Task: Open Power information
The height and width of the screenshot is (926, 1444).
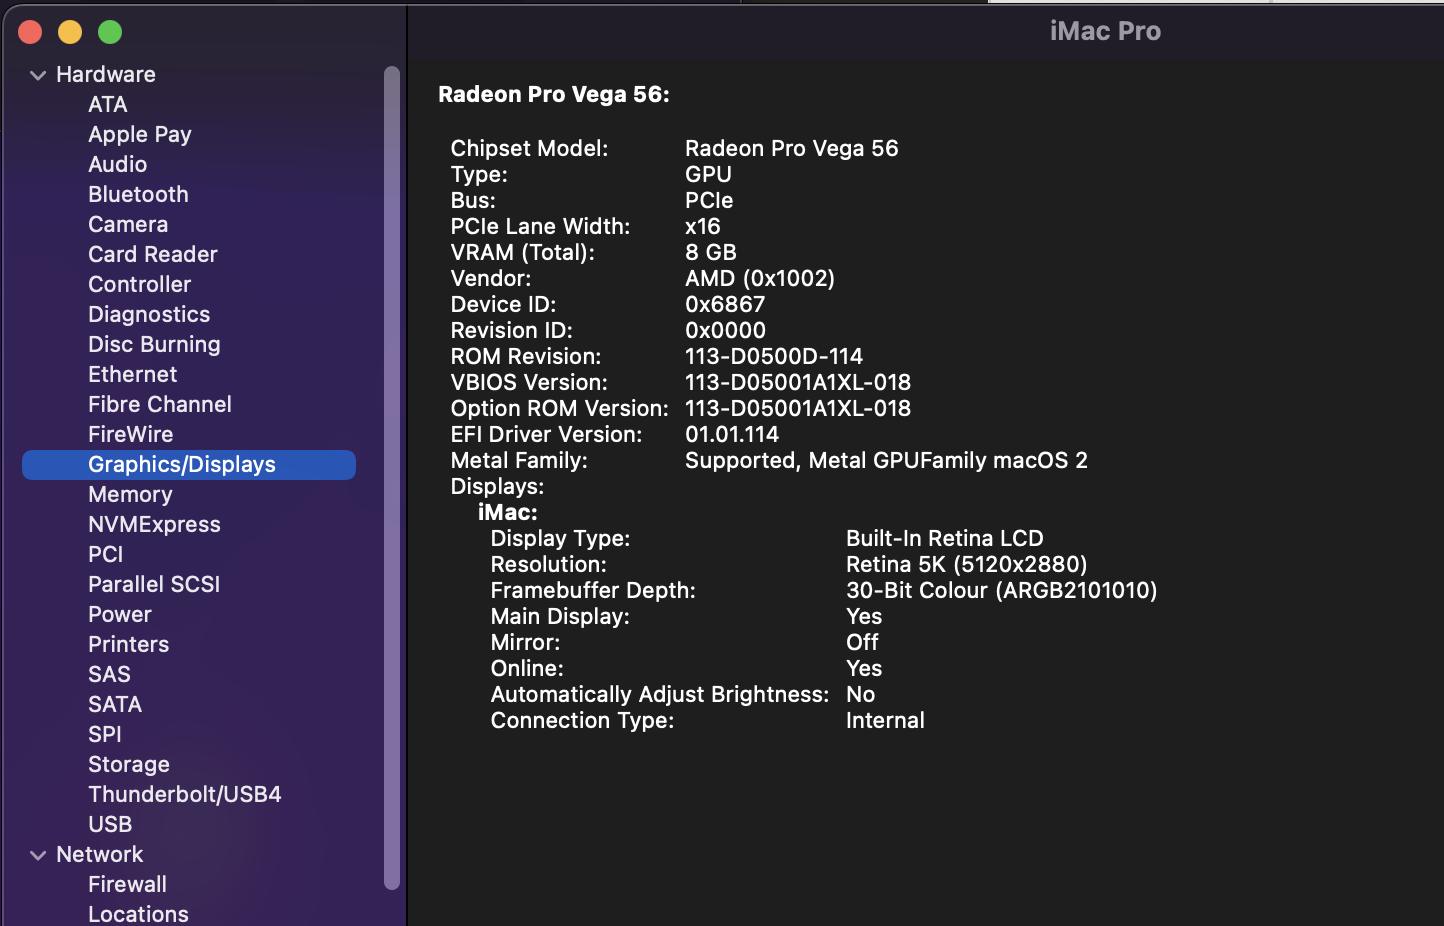Action: [119, 614]
